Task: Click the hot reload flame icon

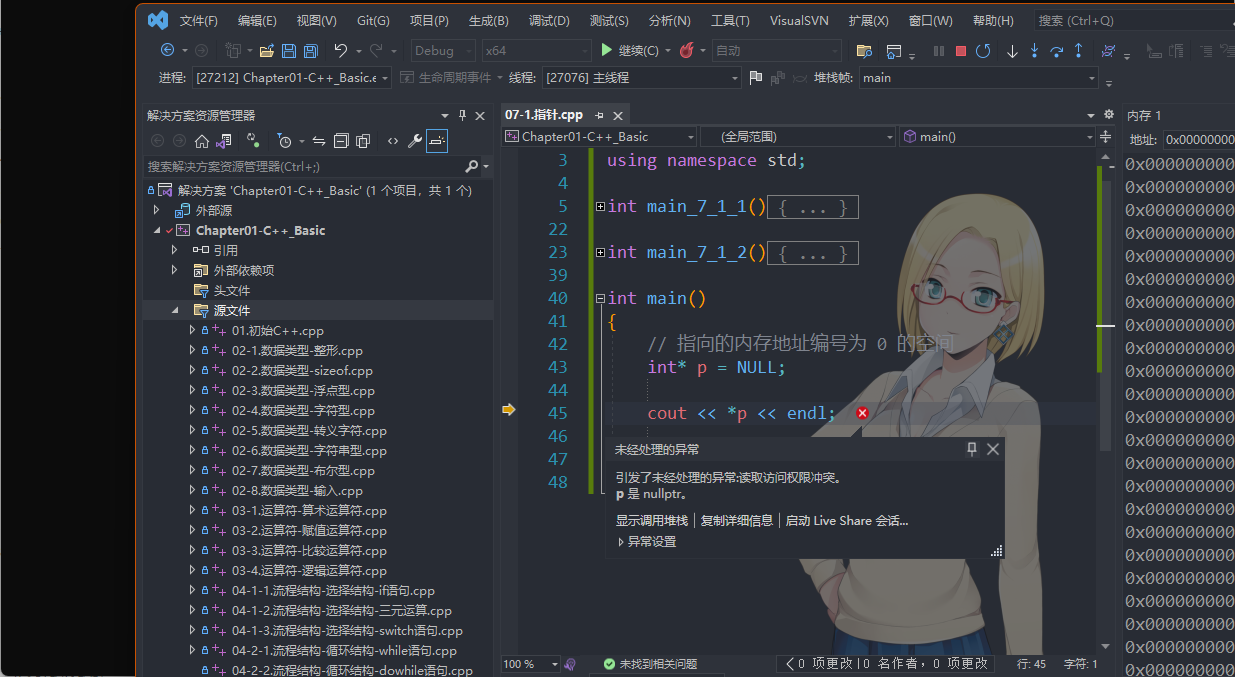Action: [686, 50]
